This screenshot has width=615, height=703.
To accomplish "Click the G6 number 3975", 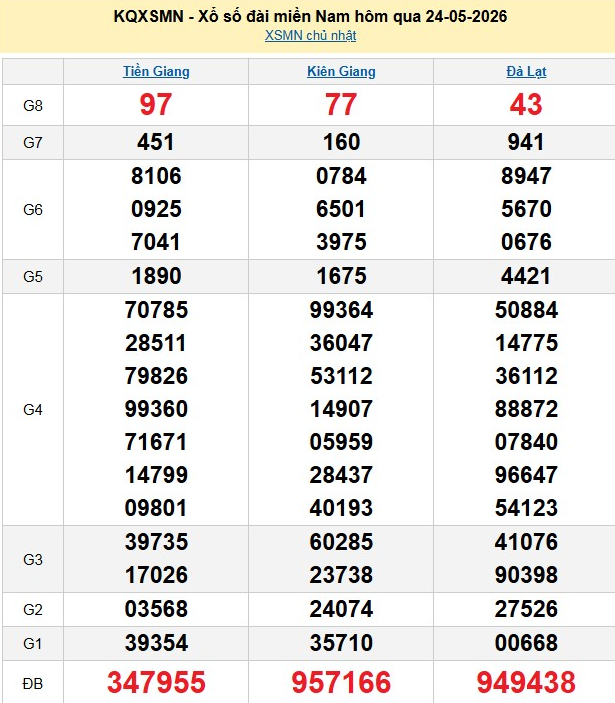I will [x=341, y=242].
